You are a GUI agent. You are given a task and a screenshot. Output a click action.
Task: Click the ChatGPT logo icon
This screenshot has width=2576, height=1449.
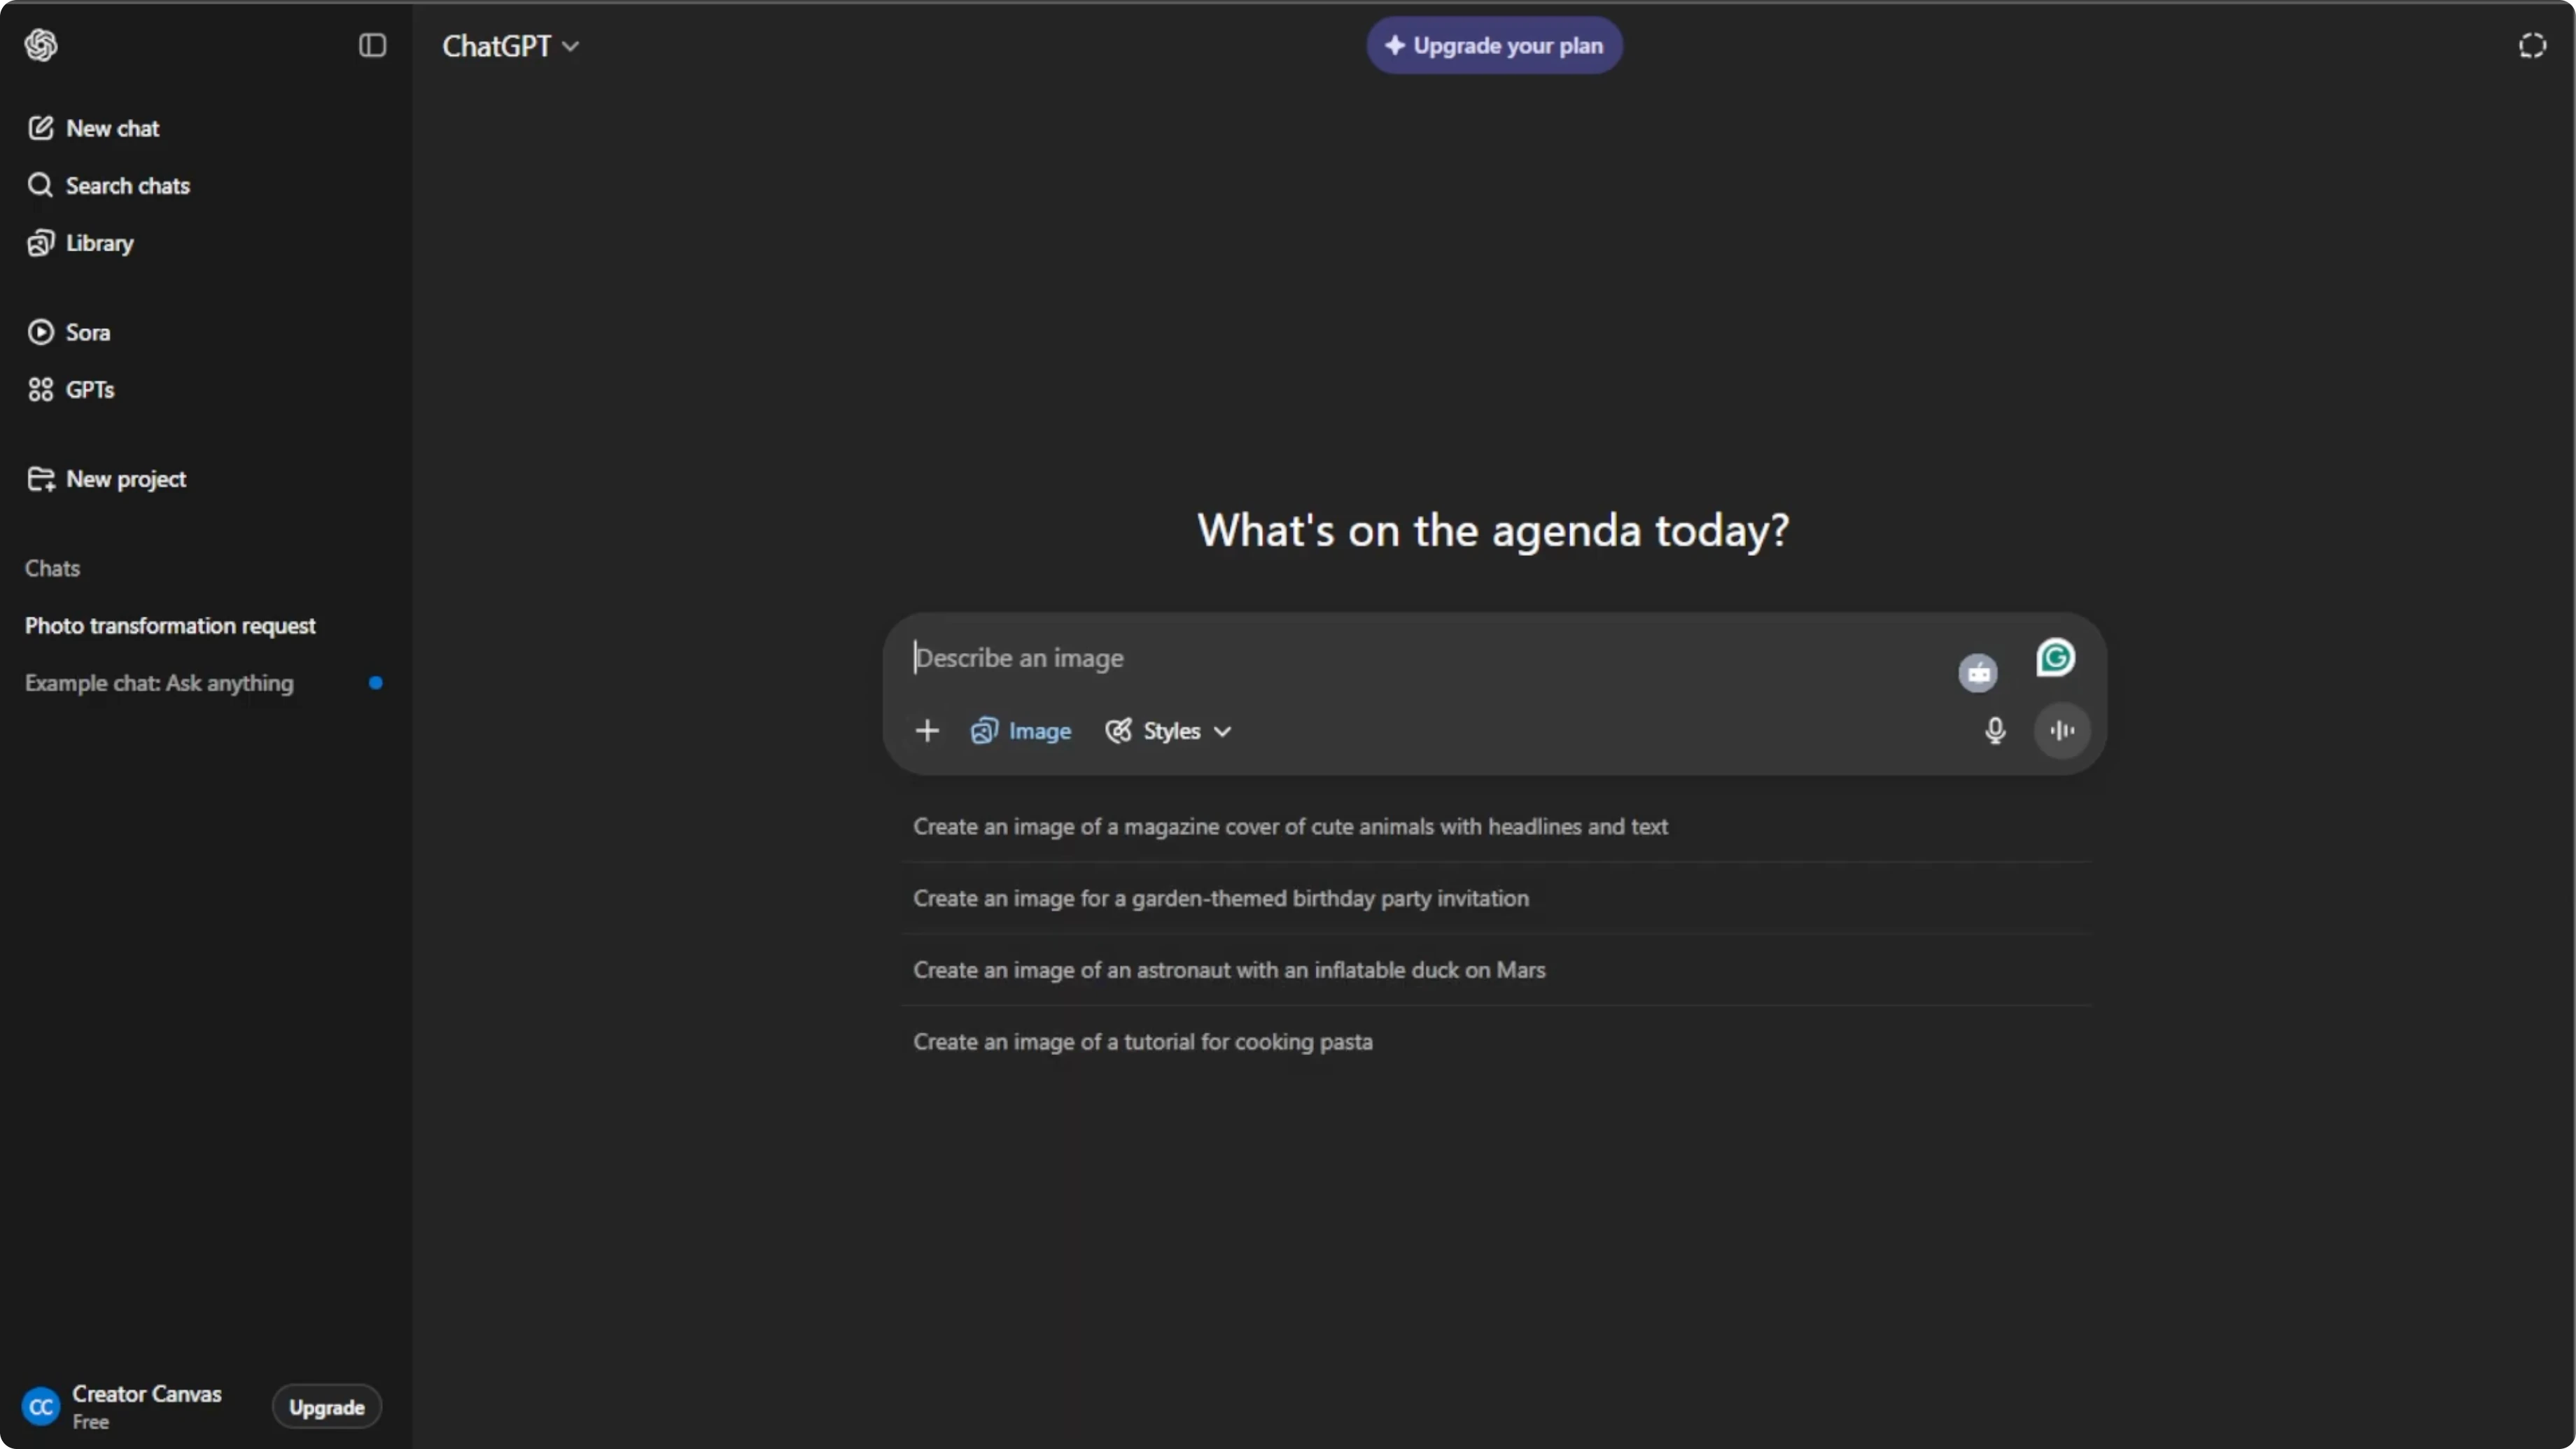point(41,45)
